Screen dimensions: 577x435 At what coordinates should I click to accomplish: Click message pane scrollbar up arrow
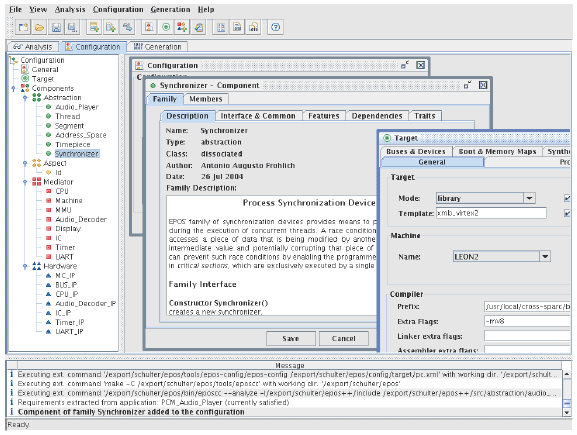tap(567, 374)
